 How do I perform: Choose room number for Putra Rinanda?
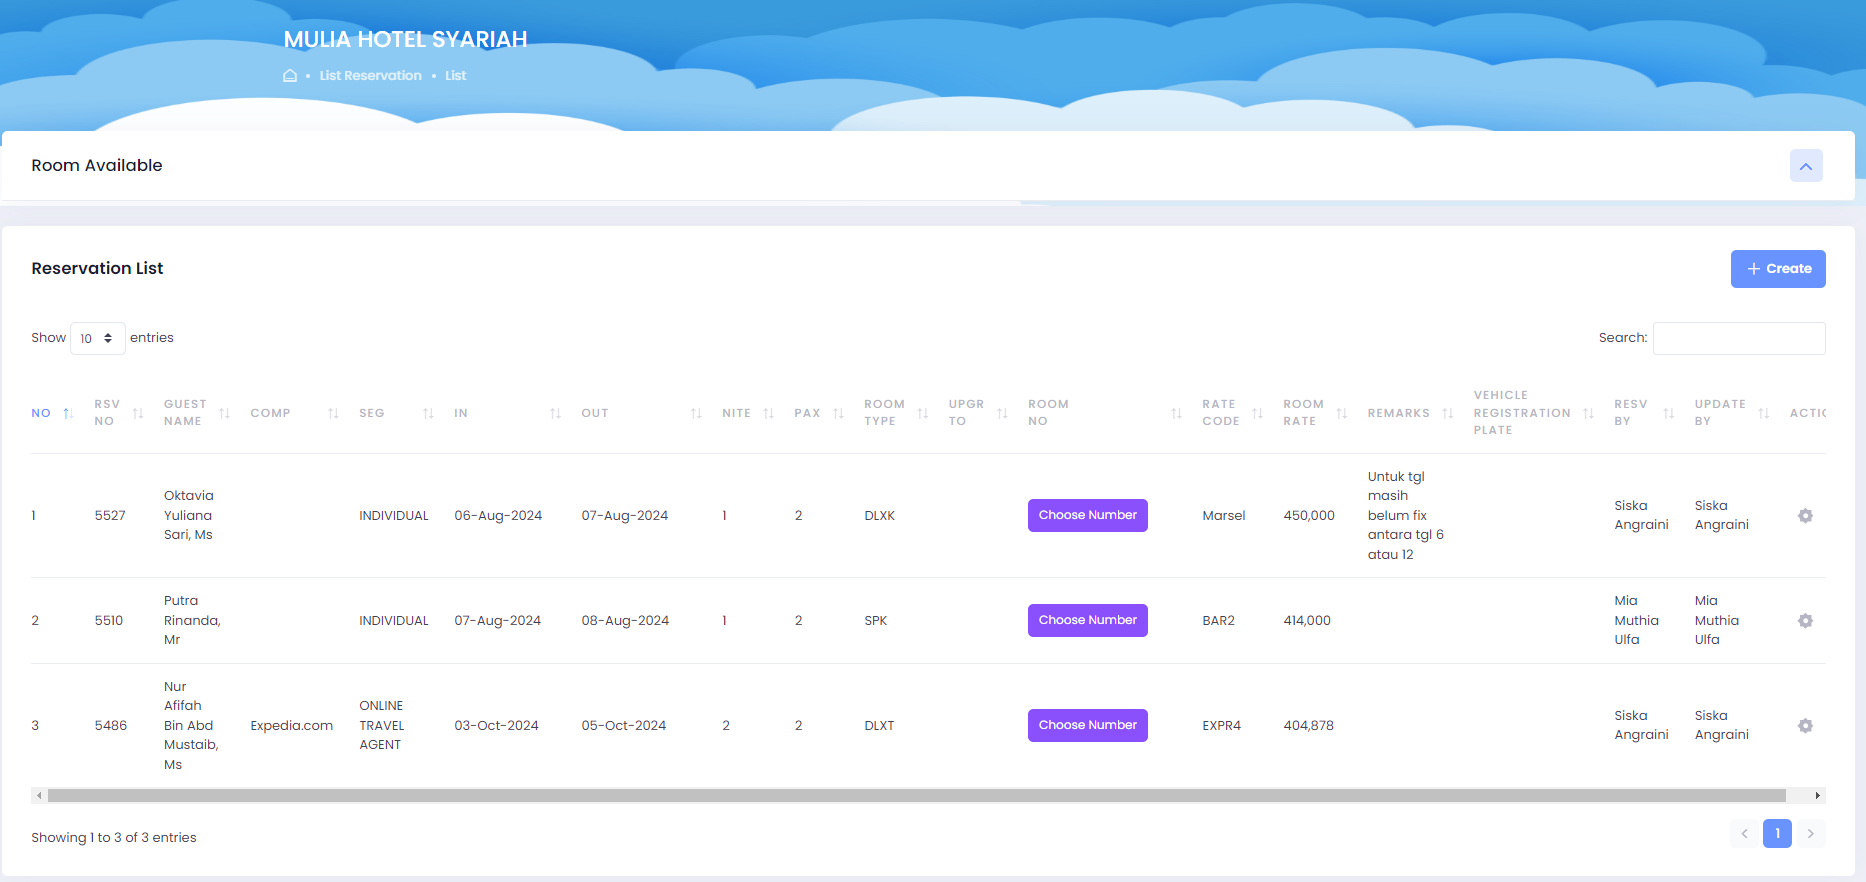[x=1087, y=621]
